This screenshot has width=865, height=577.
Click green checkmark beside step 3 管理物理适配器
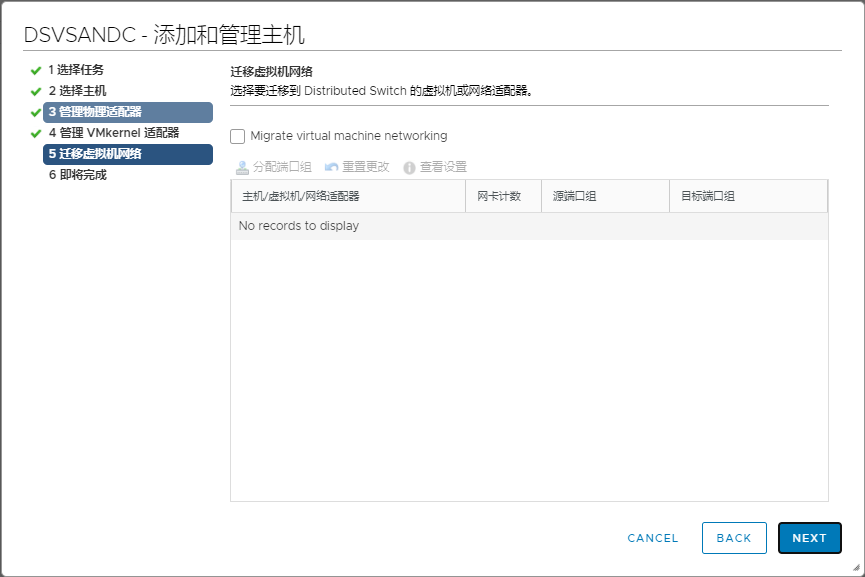point(36,112)
